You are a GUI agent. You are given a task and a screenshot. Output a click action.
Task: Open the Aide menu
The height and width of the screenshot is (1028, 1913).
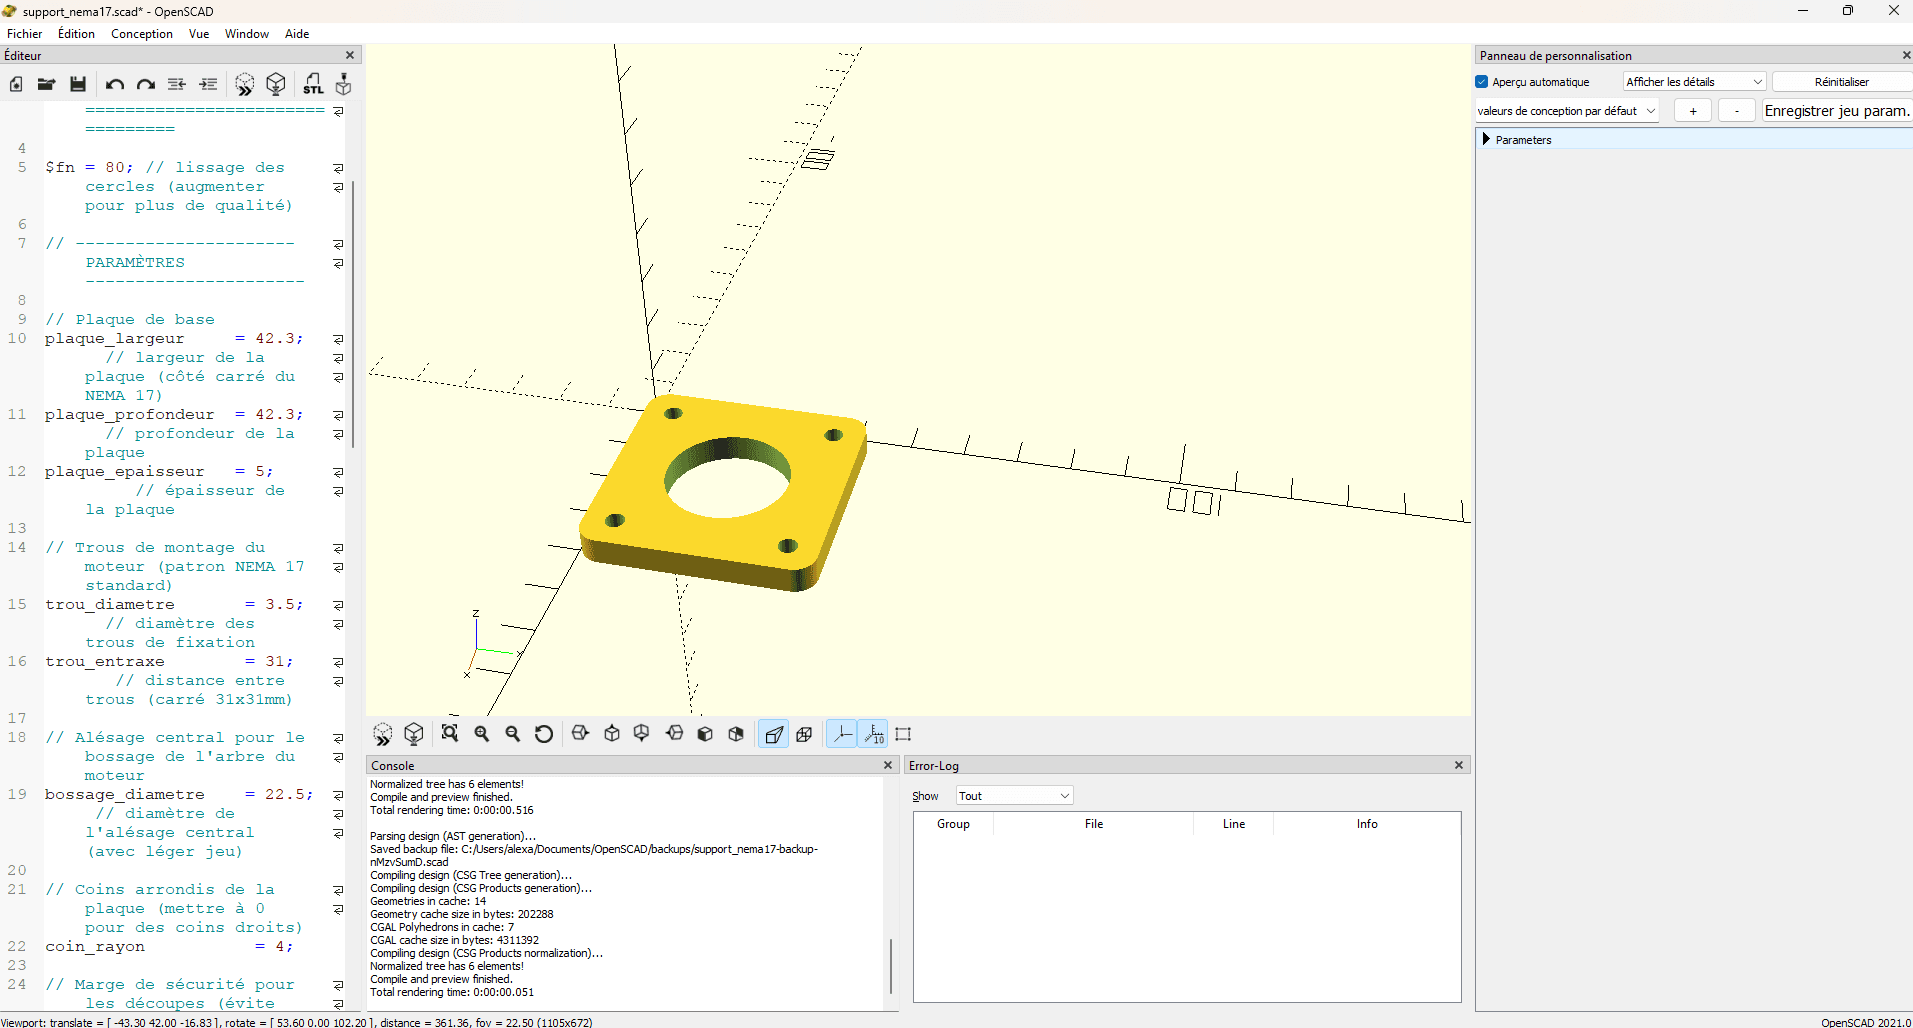click(x=297, y=34)
